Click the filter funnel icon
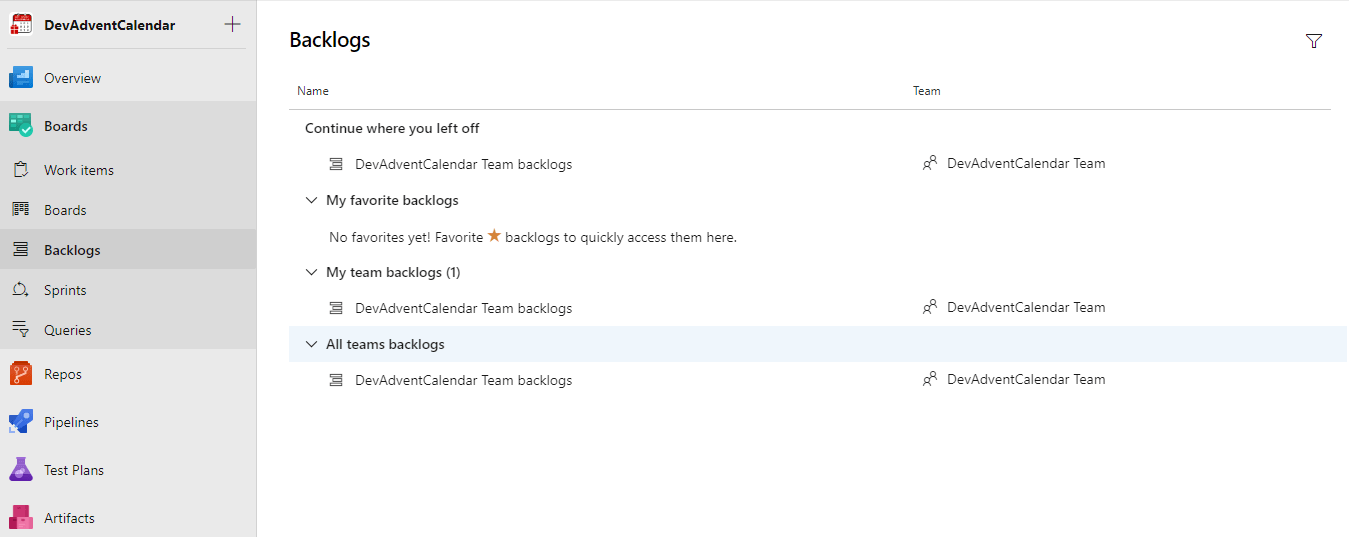Image resolution: width=1349 pixels, height=537 pixels. click(x=1314, y=41)
